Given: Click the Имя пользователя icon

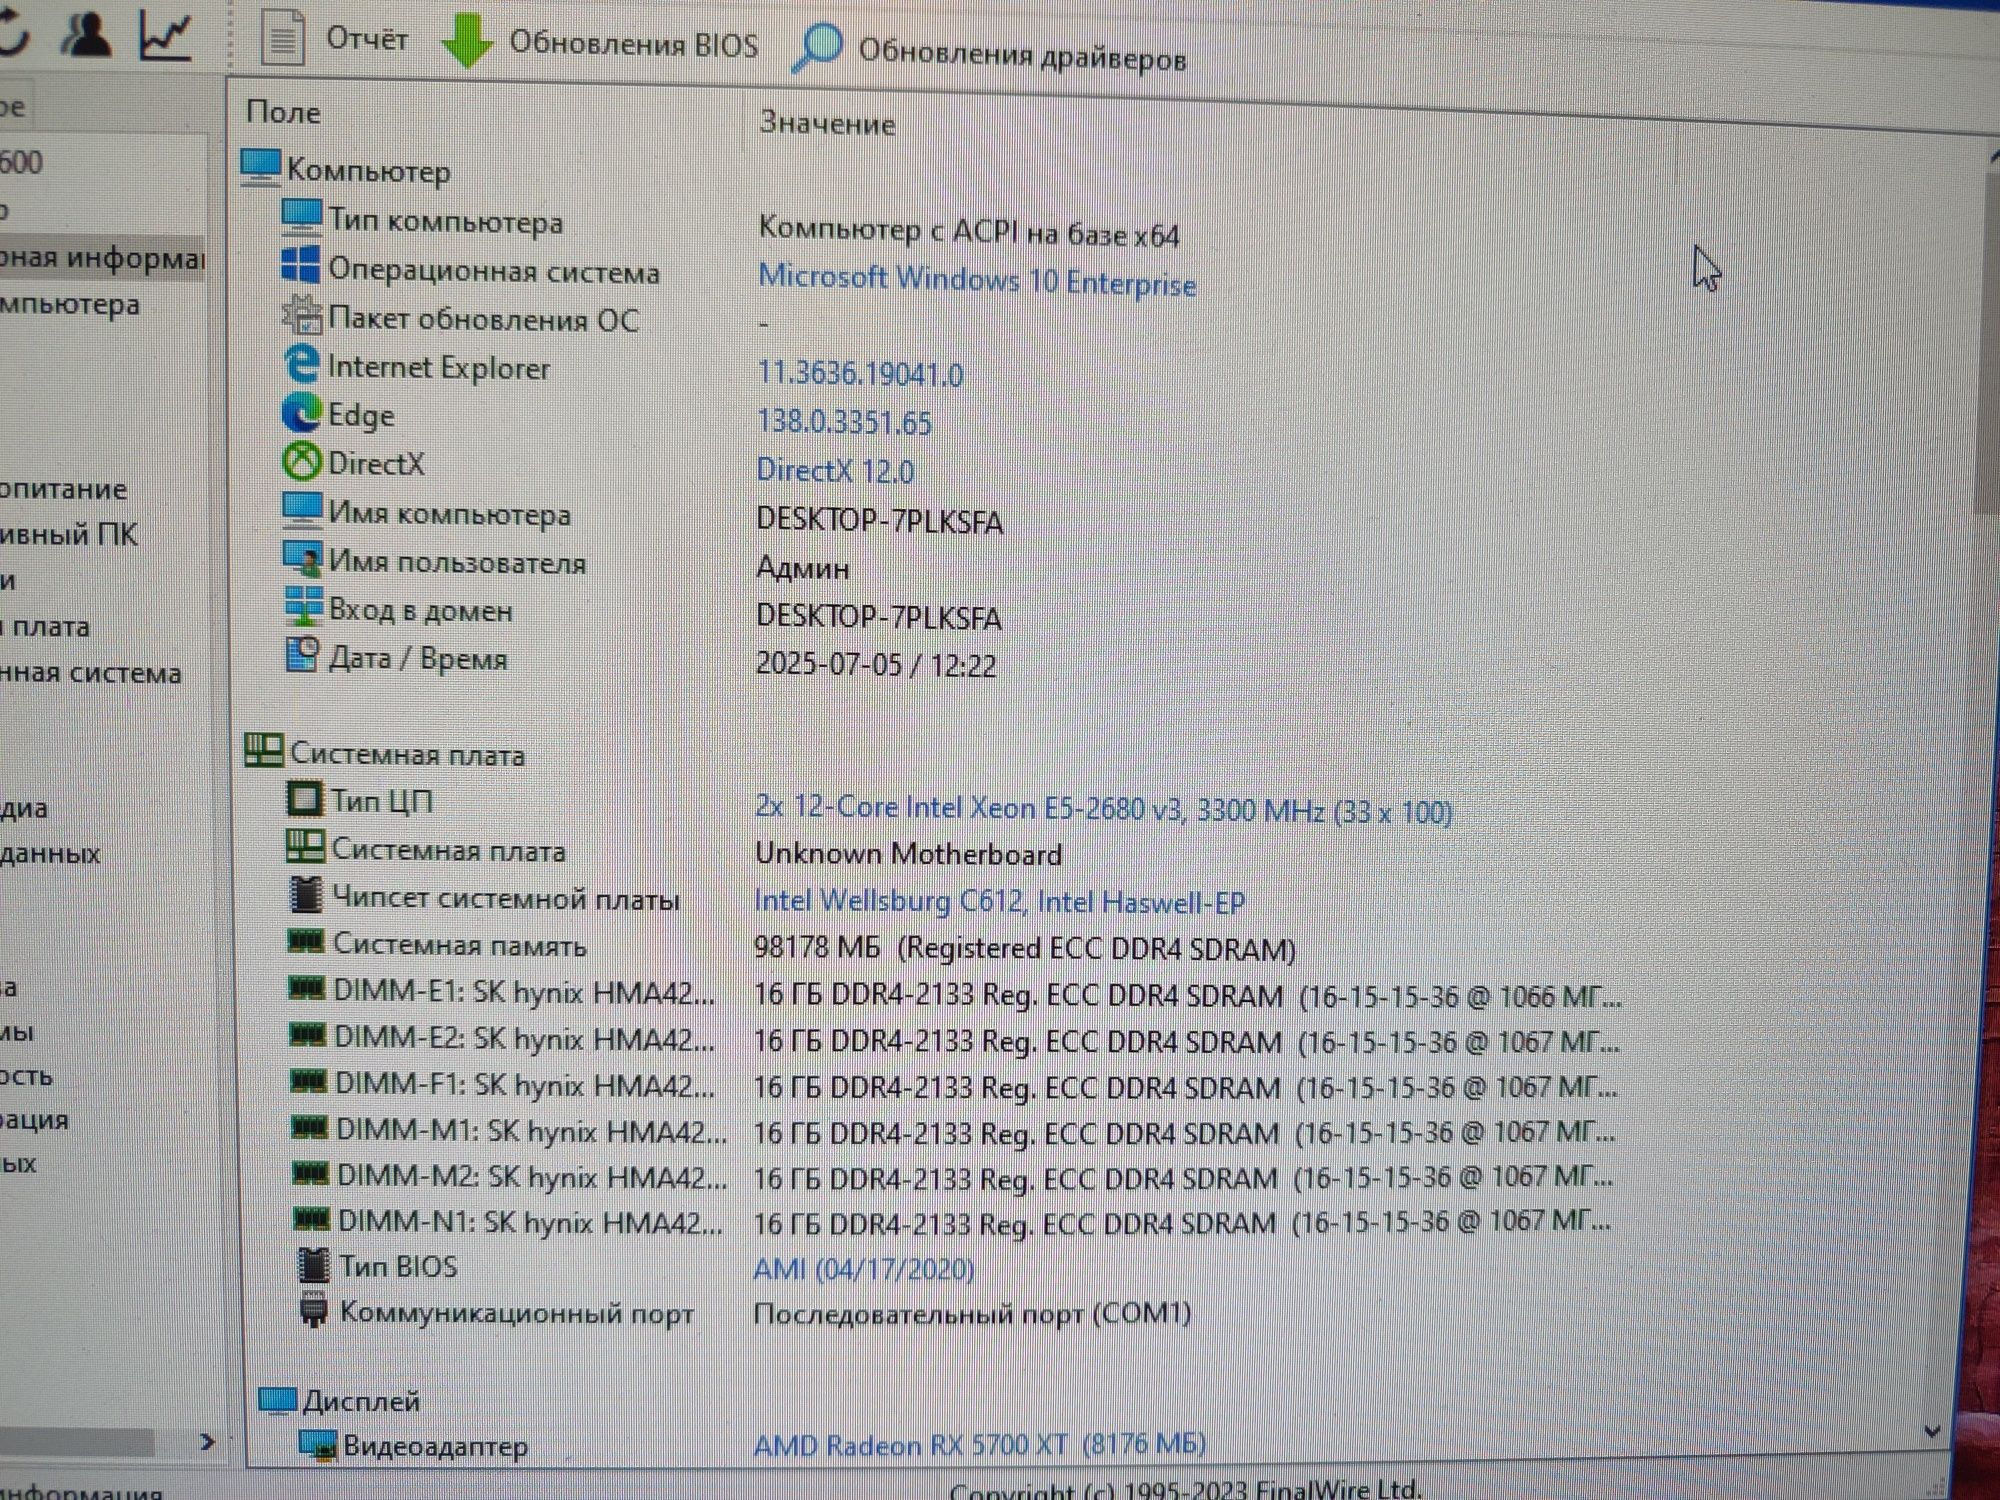Looking at the screenshot, I should click(x=301, y=559).
